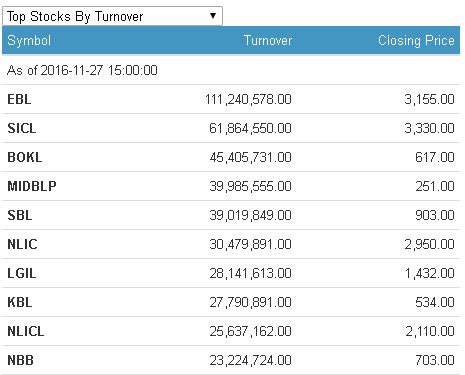Open the SICL stock symbol
Image resolution: width=465 pixels, height=375 pixels.
click(x=22, y=128)
